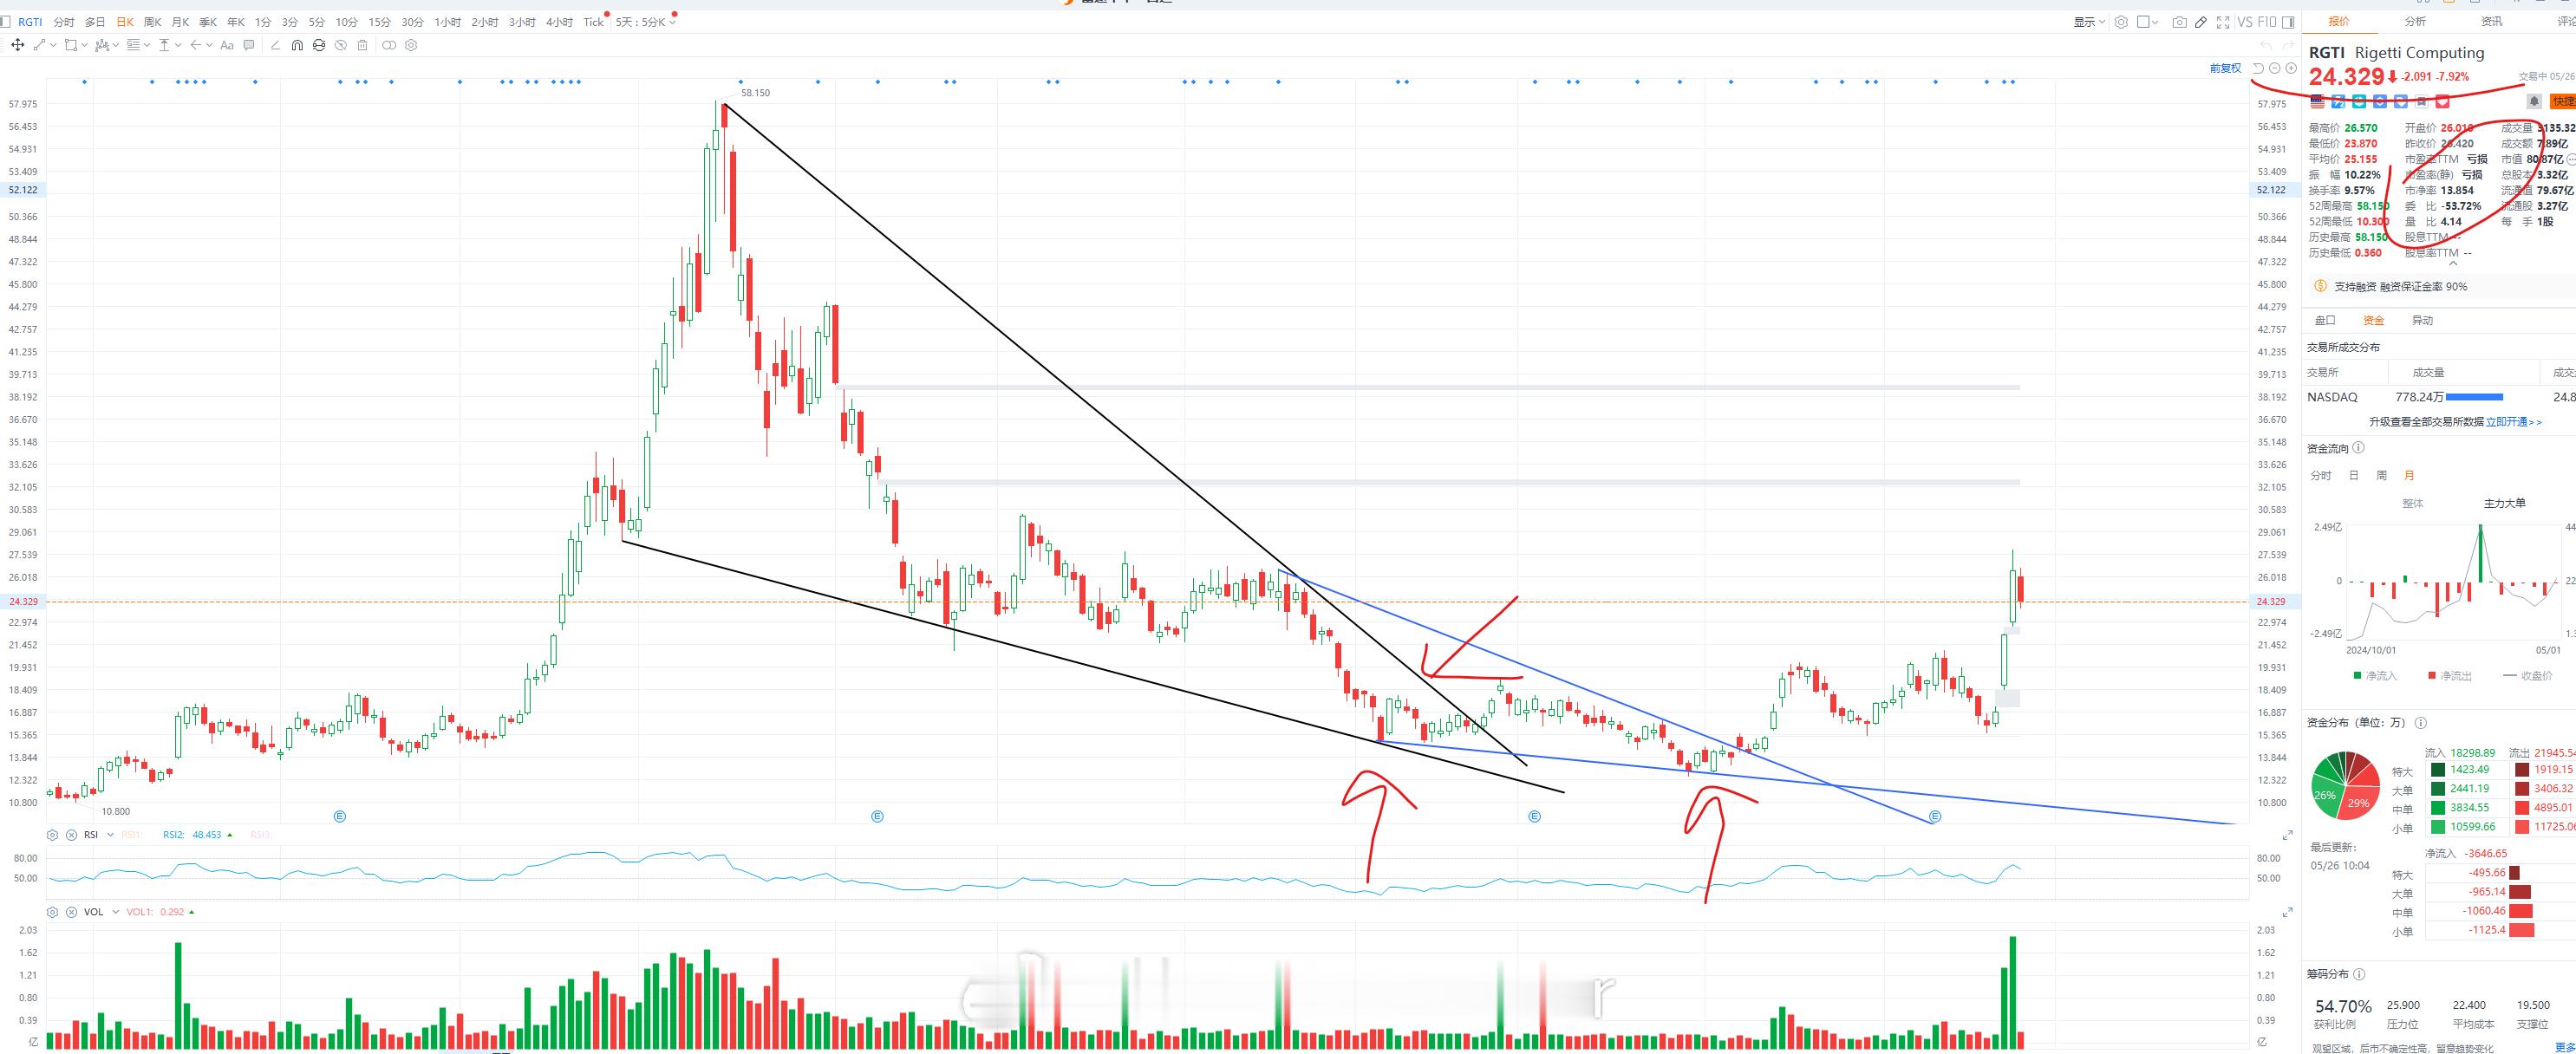Select the rectangle shape drawing tool
This screenshot has width=2576, height=1054.
pyautogui.click(x=71, y=45)
